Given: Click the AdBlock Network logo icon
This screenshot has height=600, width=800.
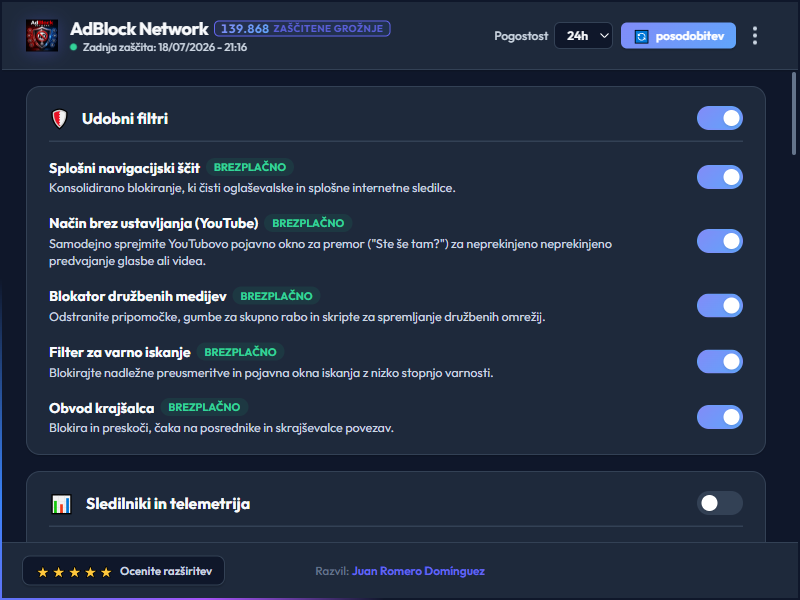Looking at the screenshot, I should 42,36.
